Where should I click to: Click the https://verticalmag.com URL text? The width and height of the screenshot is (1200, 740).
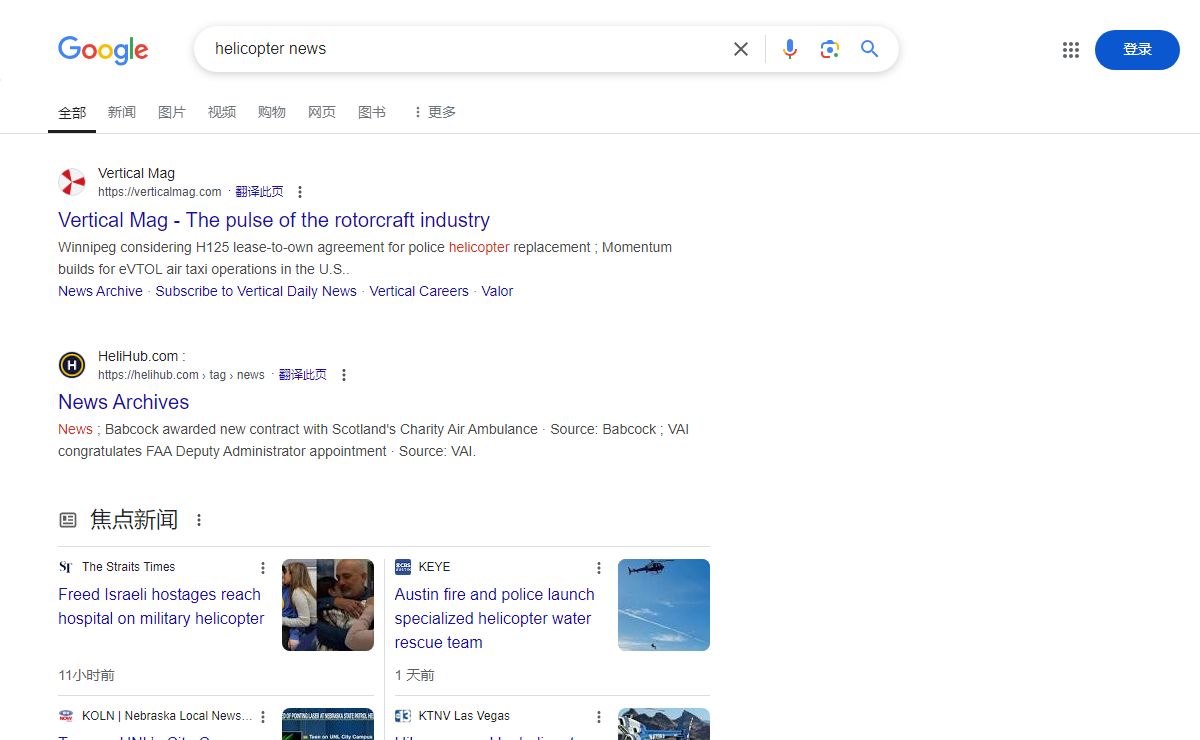160,192
